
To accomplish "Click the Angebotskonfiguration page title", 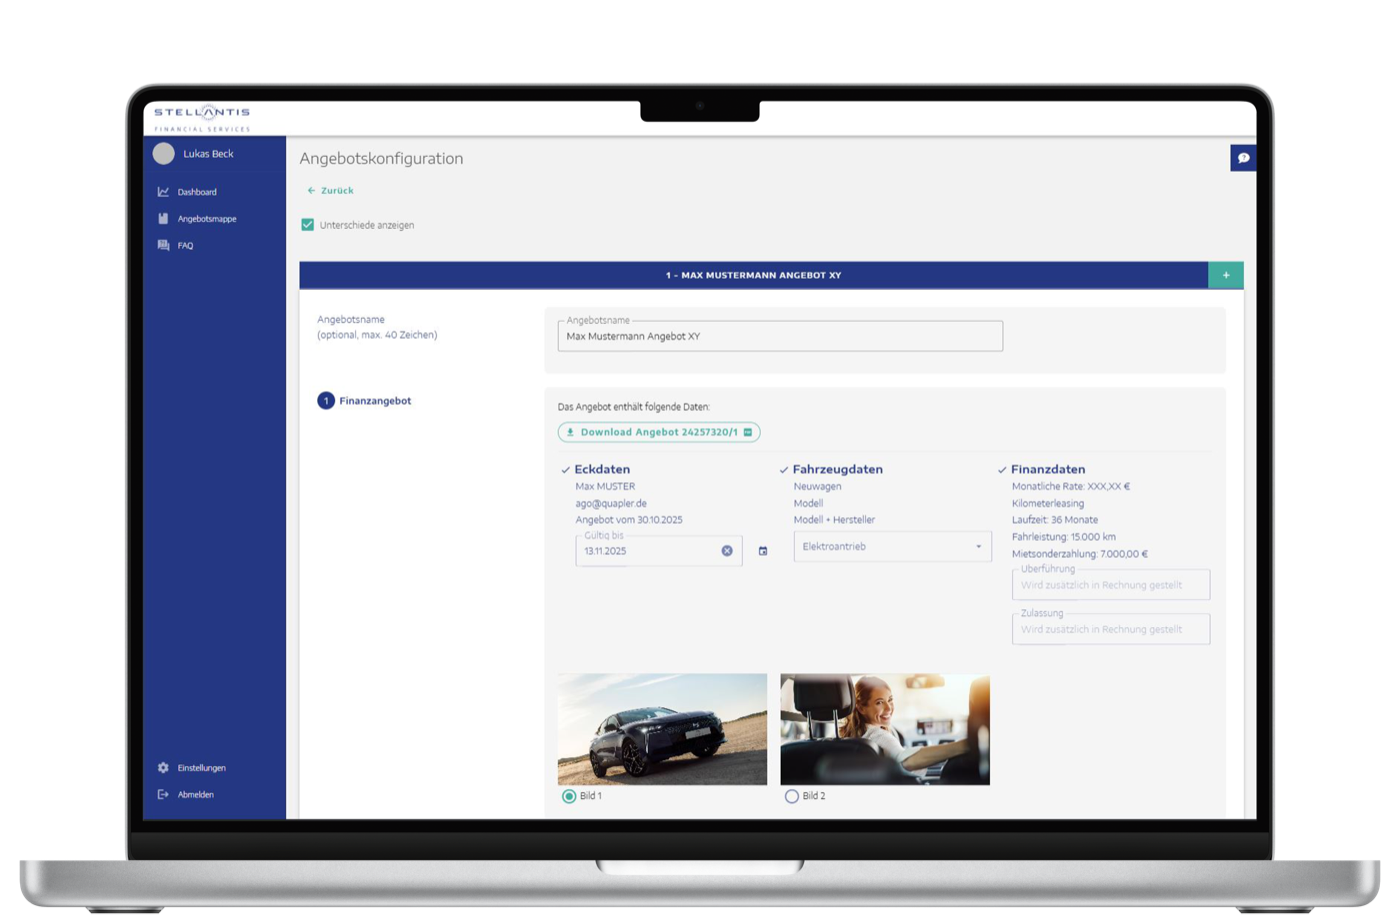I will pyautogui.click(x=381, y=159).
